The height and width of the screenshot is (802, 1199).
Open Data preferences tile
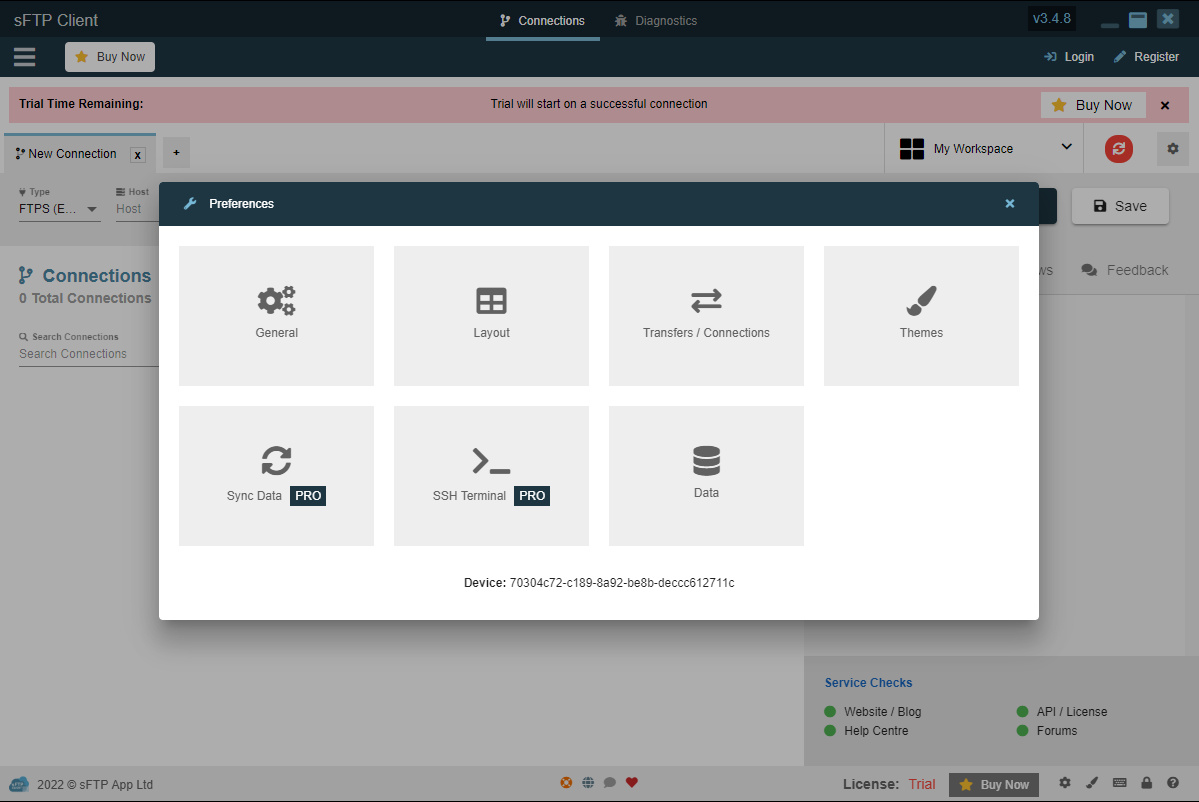pos(706,476)
